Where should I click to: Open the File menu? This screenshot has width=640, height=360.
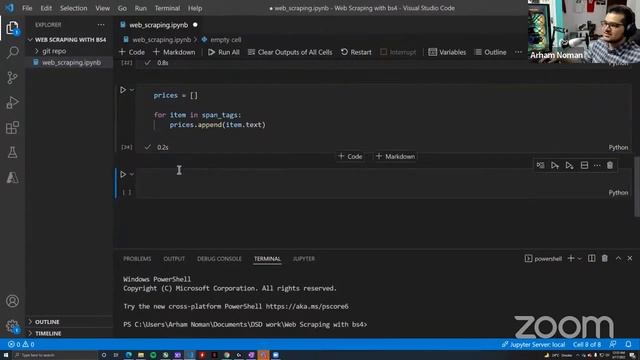point(27,8)
